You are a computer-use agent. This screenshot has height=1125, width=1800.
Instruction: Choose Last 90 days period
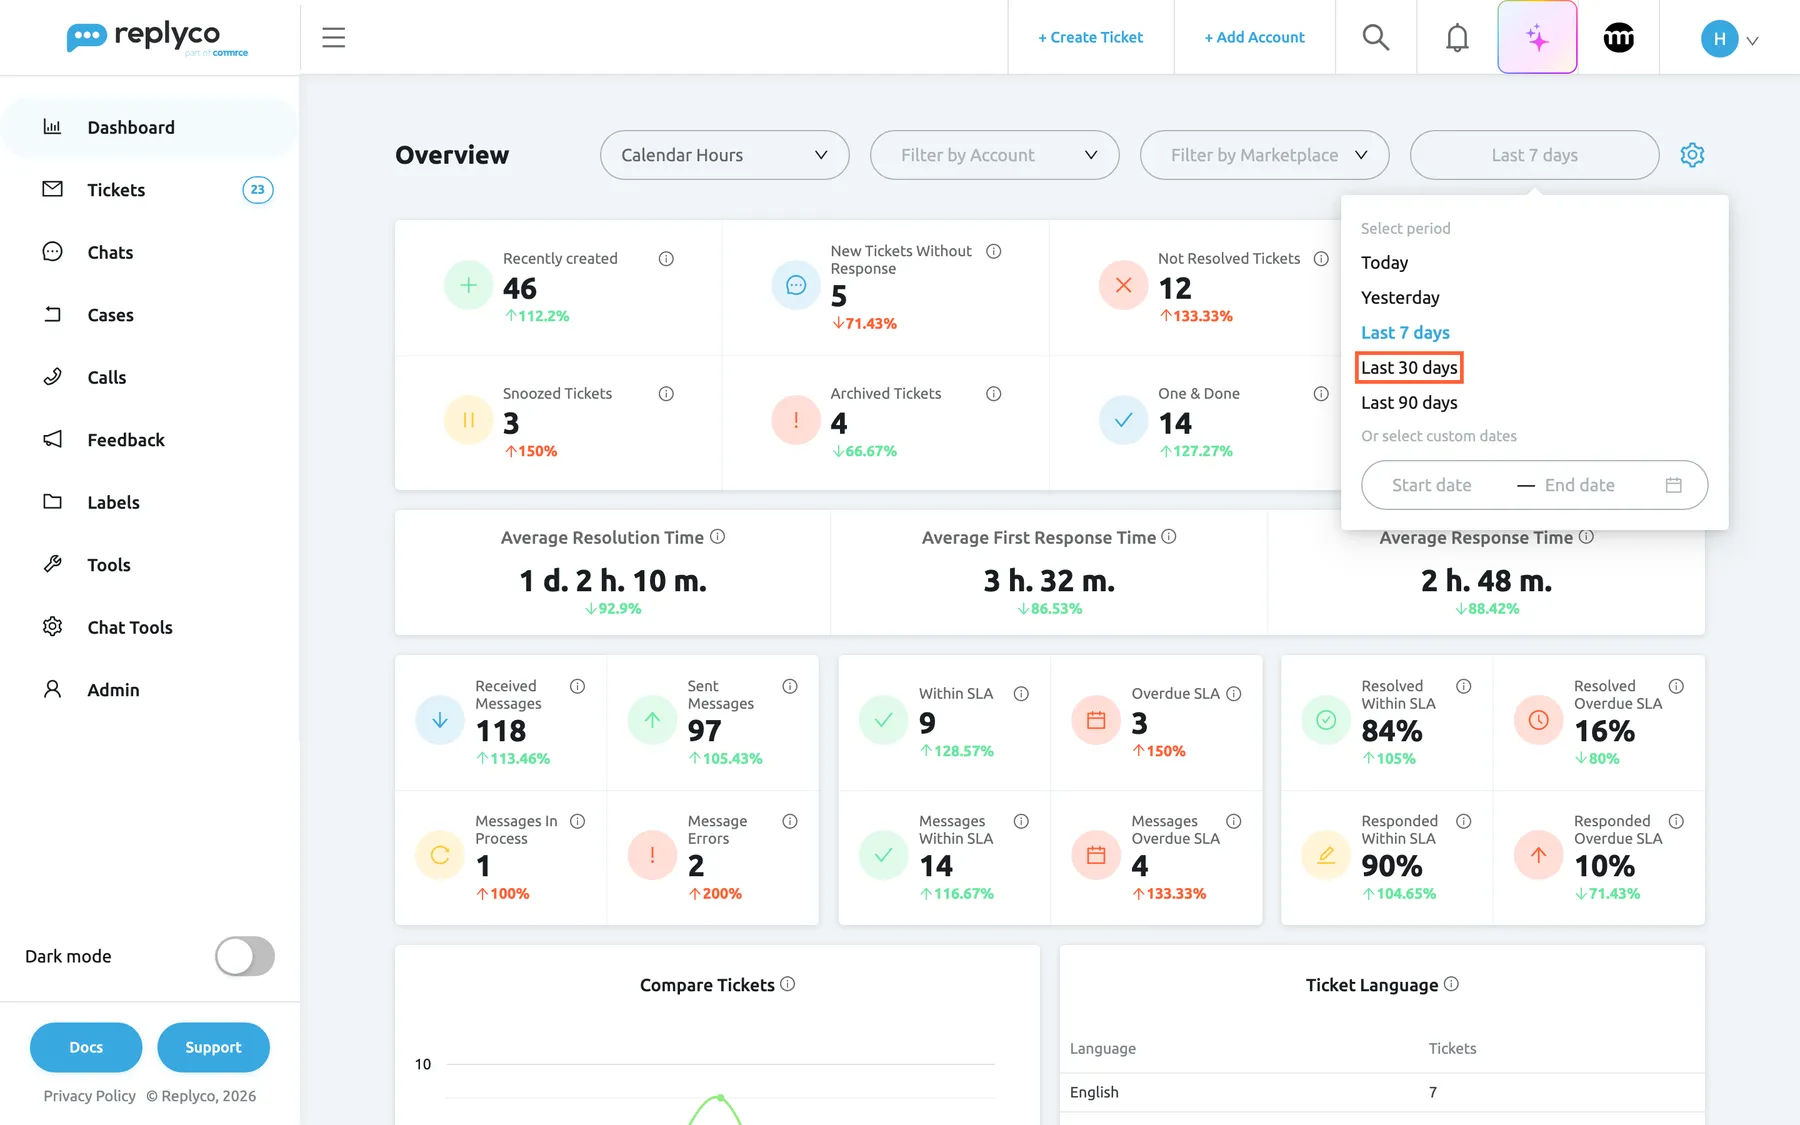click(1409, 403)
